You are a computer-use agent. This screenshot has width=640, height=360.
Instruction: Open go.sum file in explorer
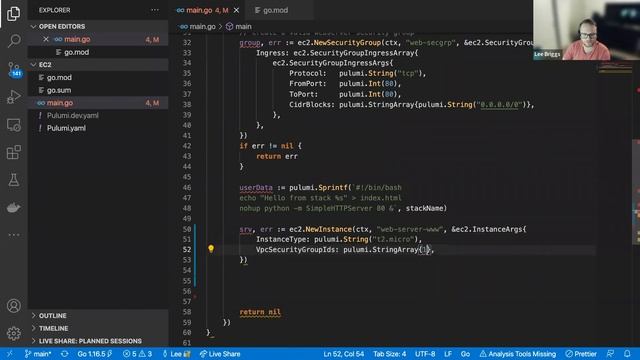[x=98, y=90]
